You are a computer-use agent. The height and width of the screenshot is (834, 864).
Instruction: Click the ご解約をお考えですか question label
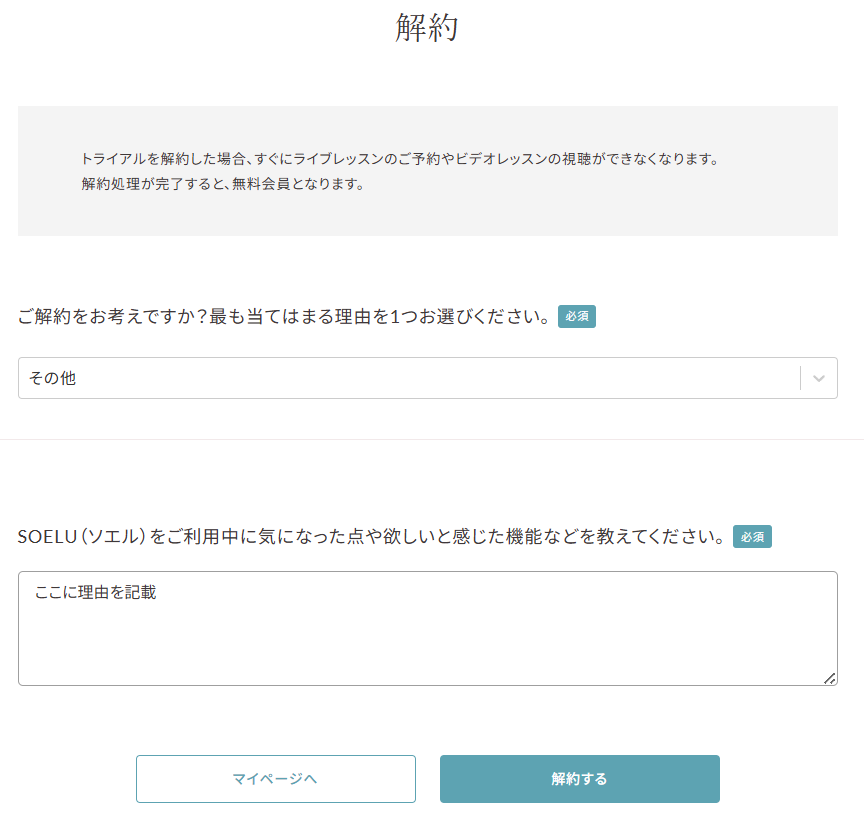pyautogui.click(x=283, y=317)
